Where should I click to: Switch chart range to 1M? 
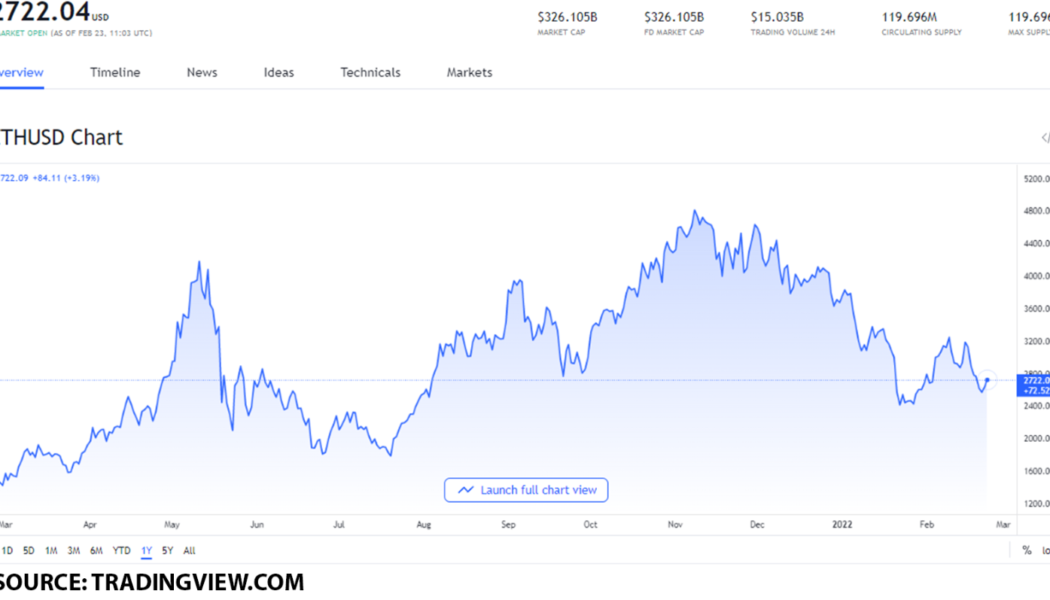51,551
